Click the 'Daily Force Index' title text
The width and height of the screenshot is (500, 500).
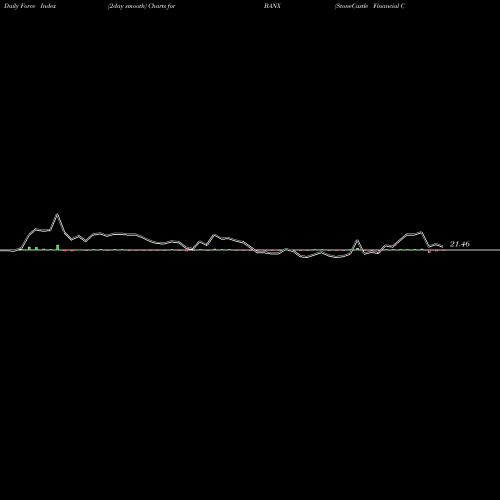coord(30,6)
